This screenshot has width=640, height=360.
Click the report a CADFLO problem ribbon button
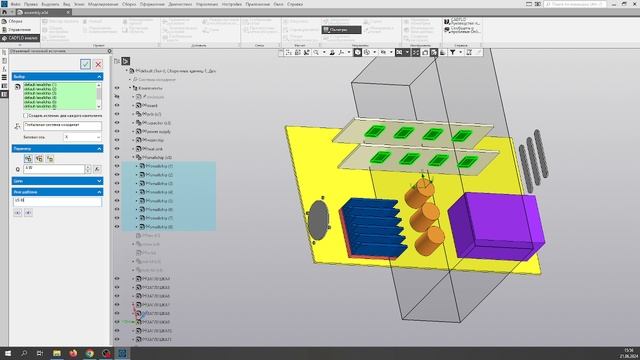(462, 30)
